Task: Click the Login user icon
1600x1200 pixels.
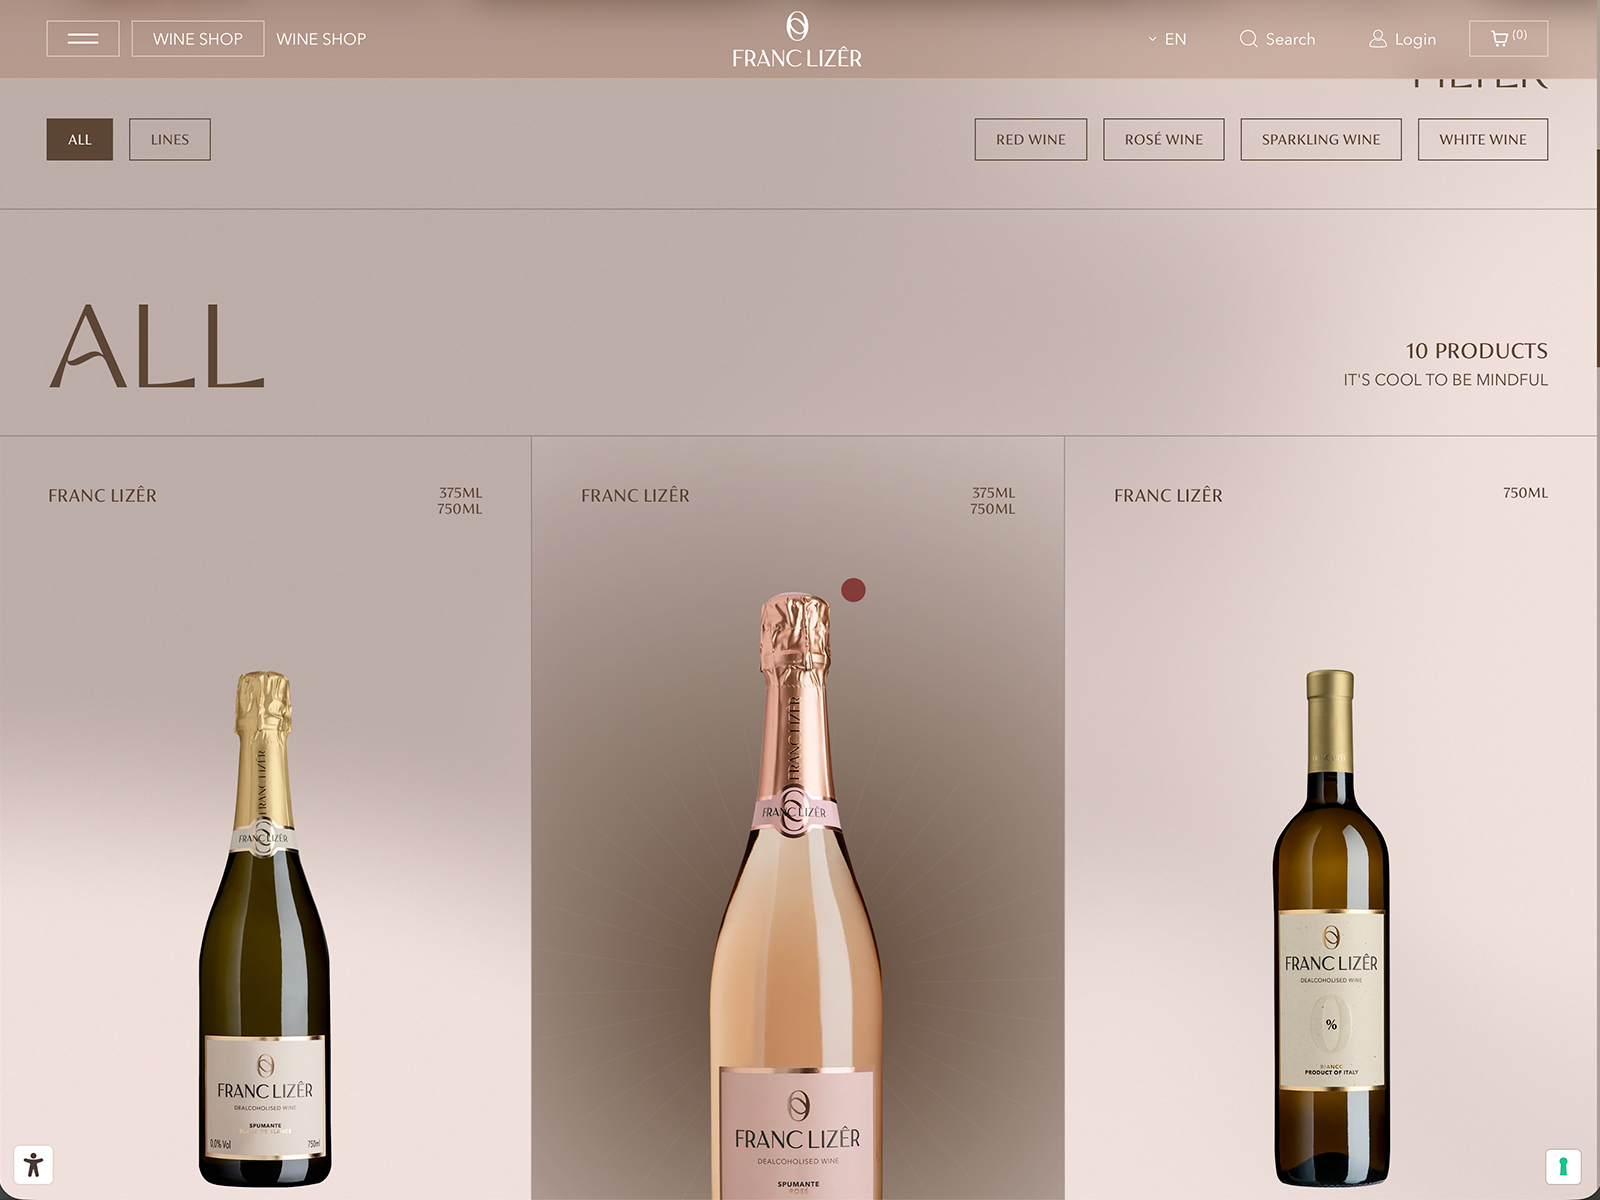Action: pos(1378,39)
